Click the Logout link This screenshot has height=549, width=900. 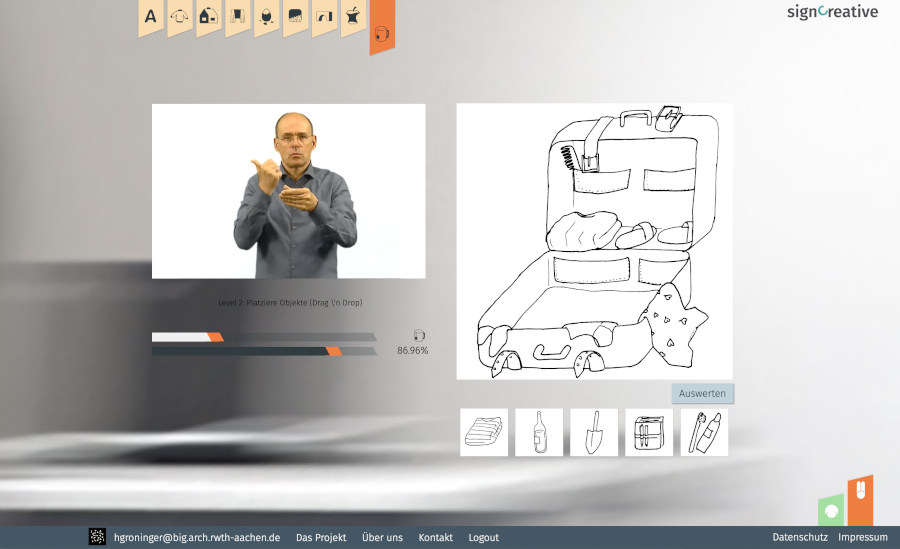pyautogui.click(x=483, y=538)
